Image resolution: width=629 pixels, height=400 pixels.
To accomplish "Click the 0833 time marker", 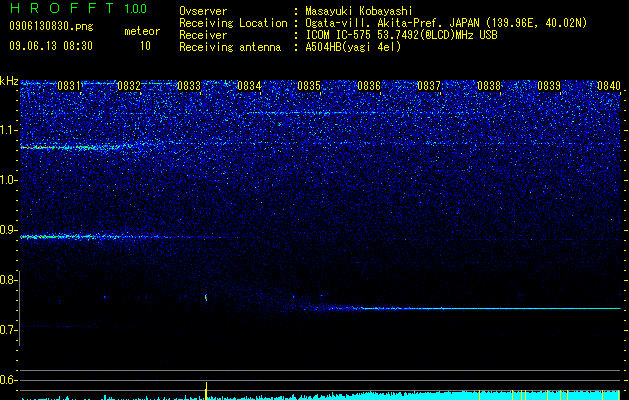I will pyautogui.click(x=189, y=86).
